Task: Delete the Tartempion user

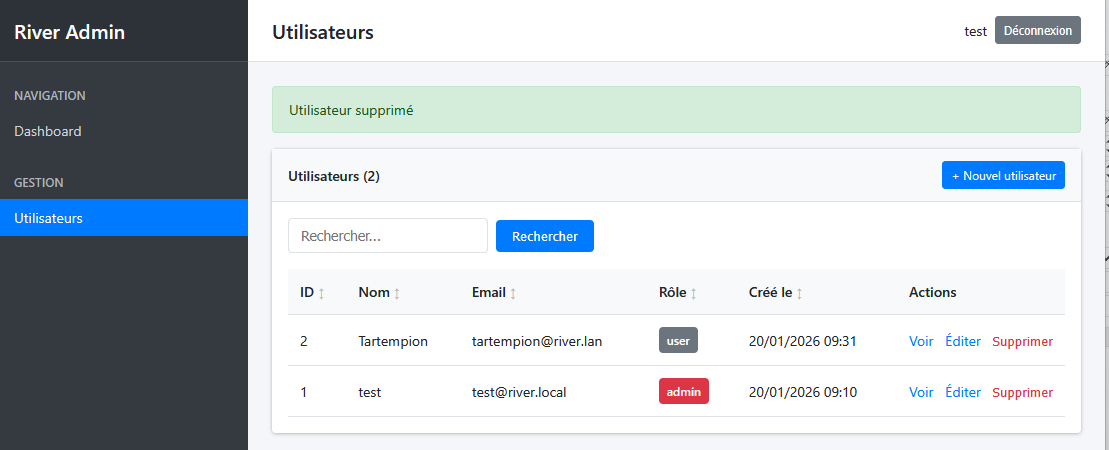Action: (1022, 341)
